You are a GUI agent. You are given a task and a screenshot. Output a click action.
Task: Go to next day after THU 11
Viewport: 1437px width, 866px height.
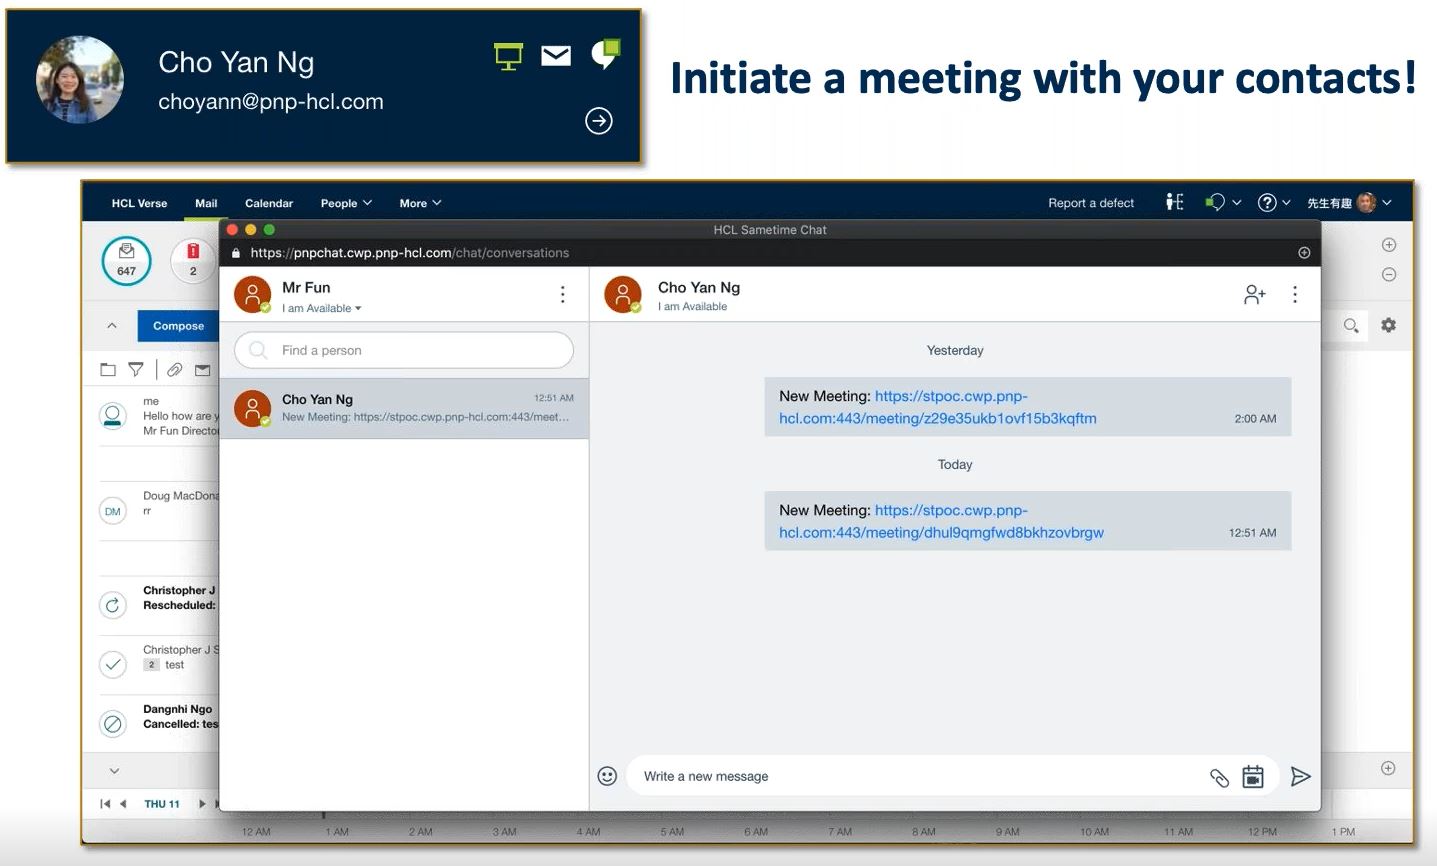(202, 804)
